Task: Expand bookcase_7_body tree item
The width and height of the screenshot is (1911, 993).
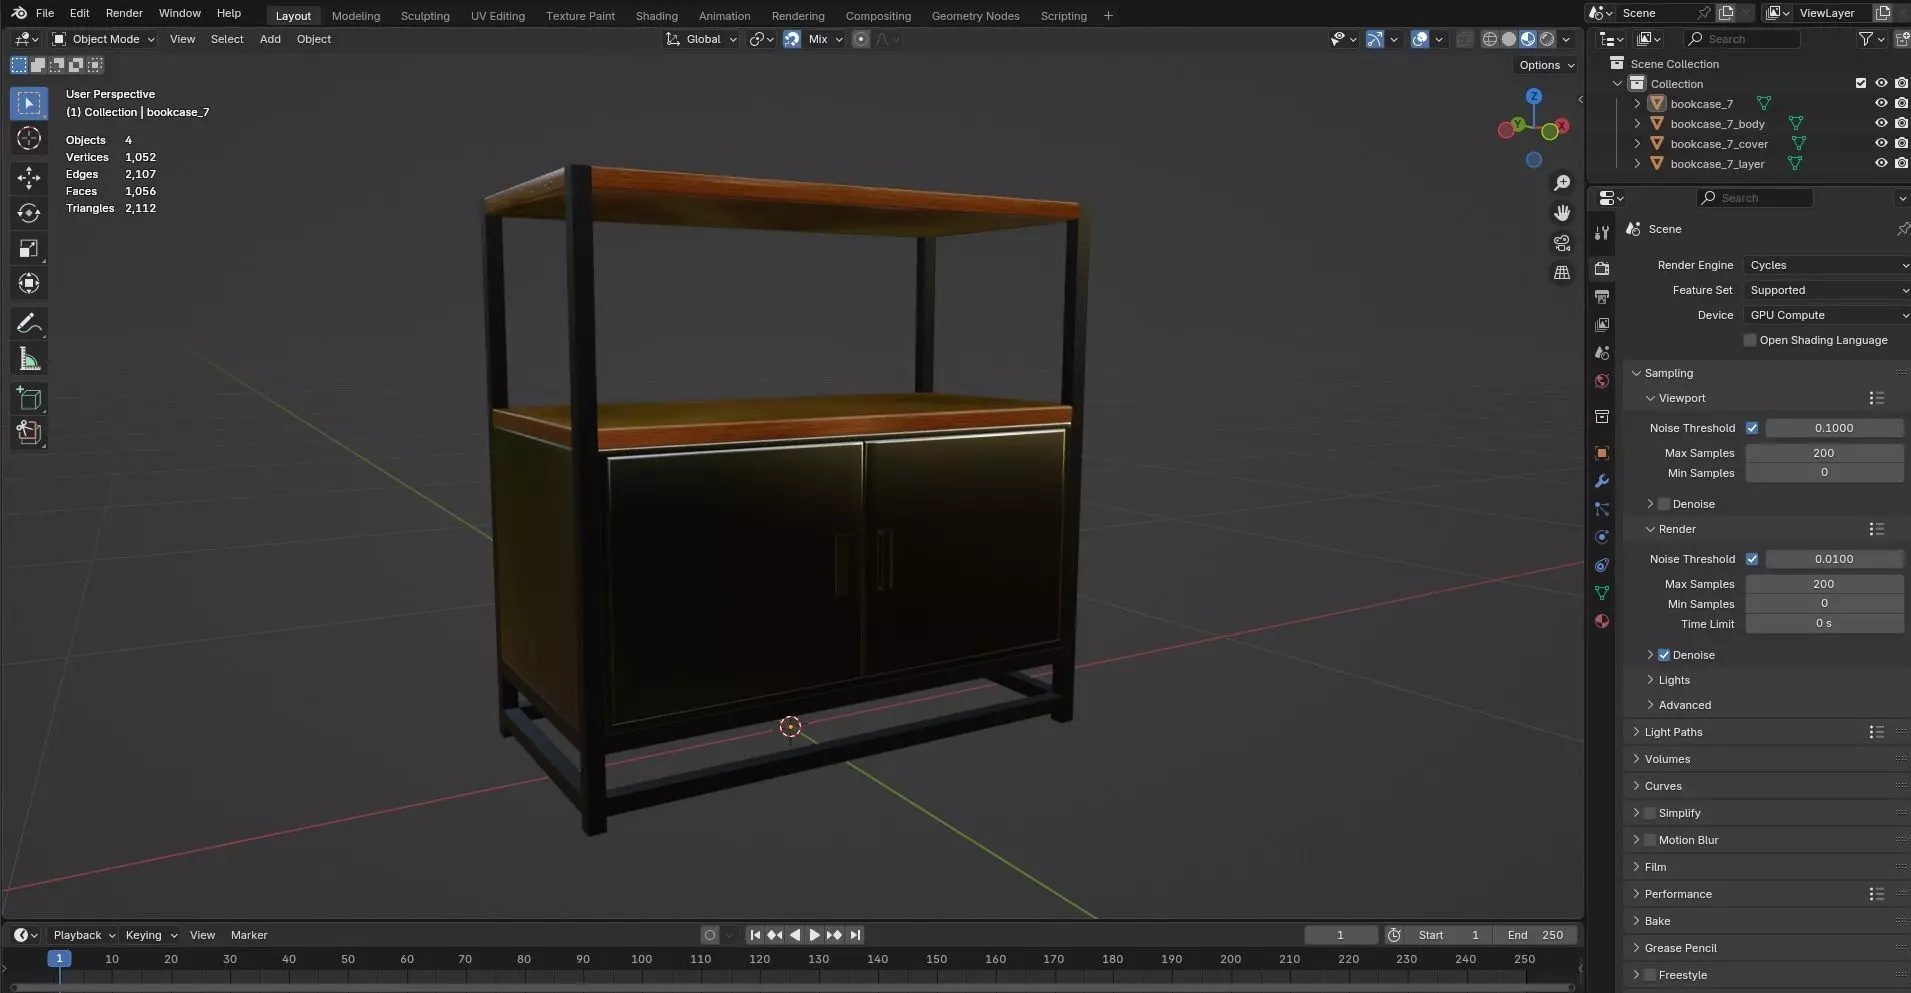Action: (x=1637, y=124)
